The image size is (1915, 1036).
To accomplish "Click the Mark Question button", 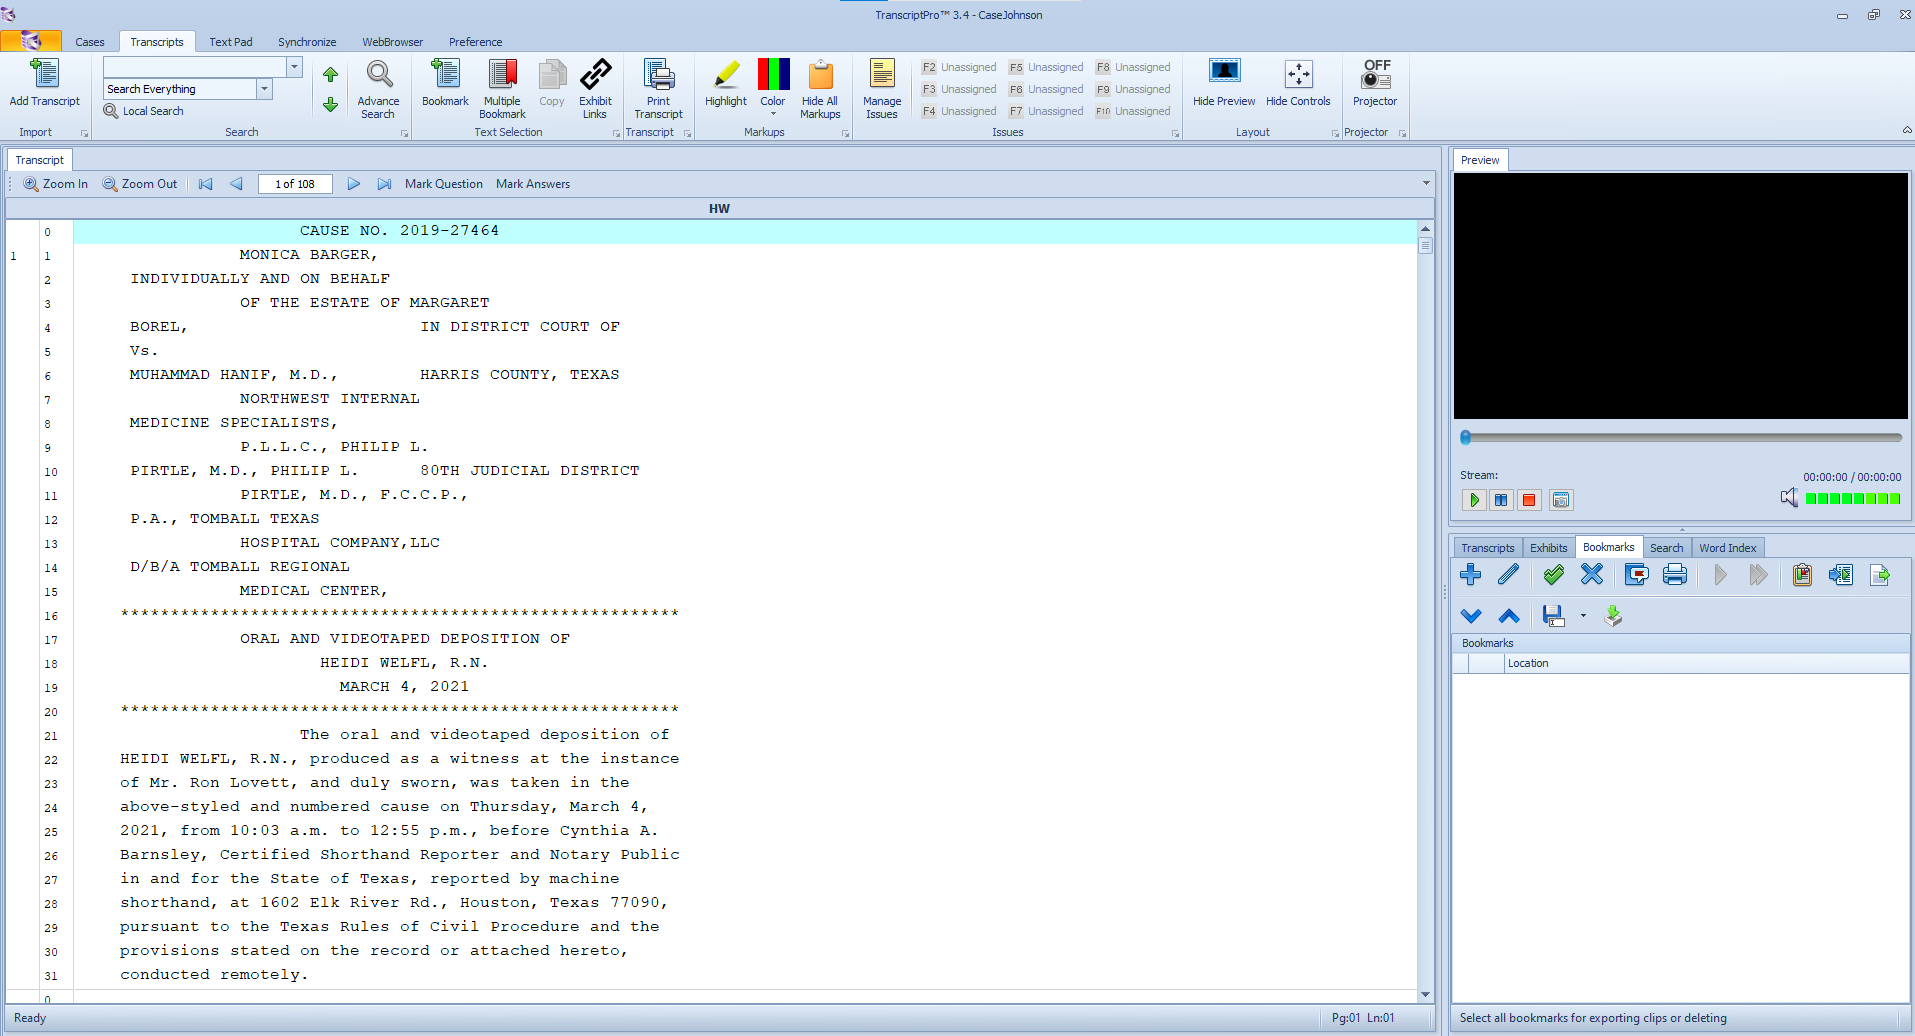I will 444,184.
